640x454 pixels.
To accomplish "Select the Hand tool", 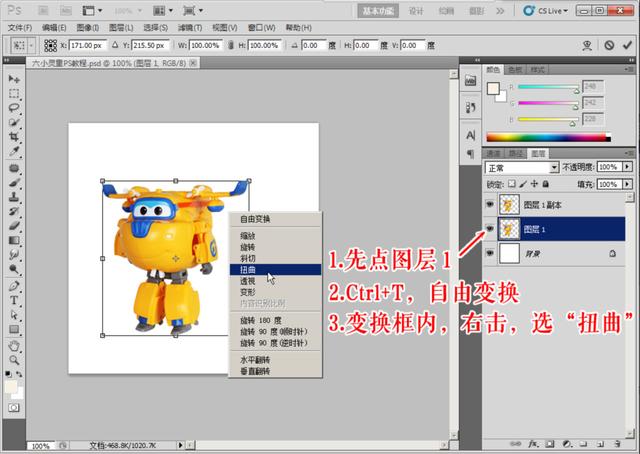I will point(14,346).
